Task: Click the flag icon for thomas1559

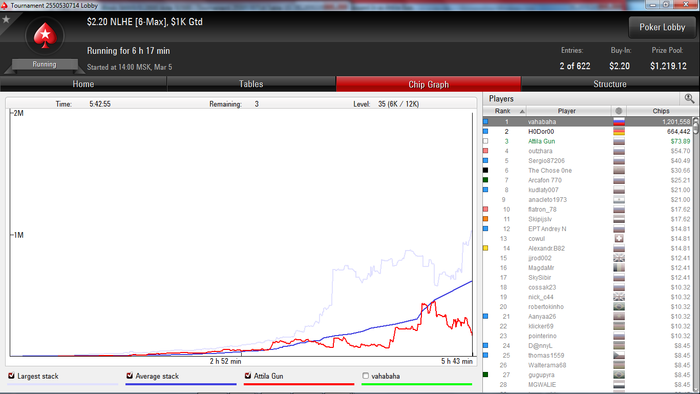Action: [x=619, y=355]
